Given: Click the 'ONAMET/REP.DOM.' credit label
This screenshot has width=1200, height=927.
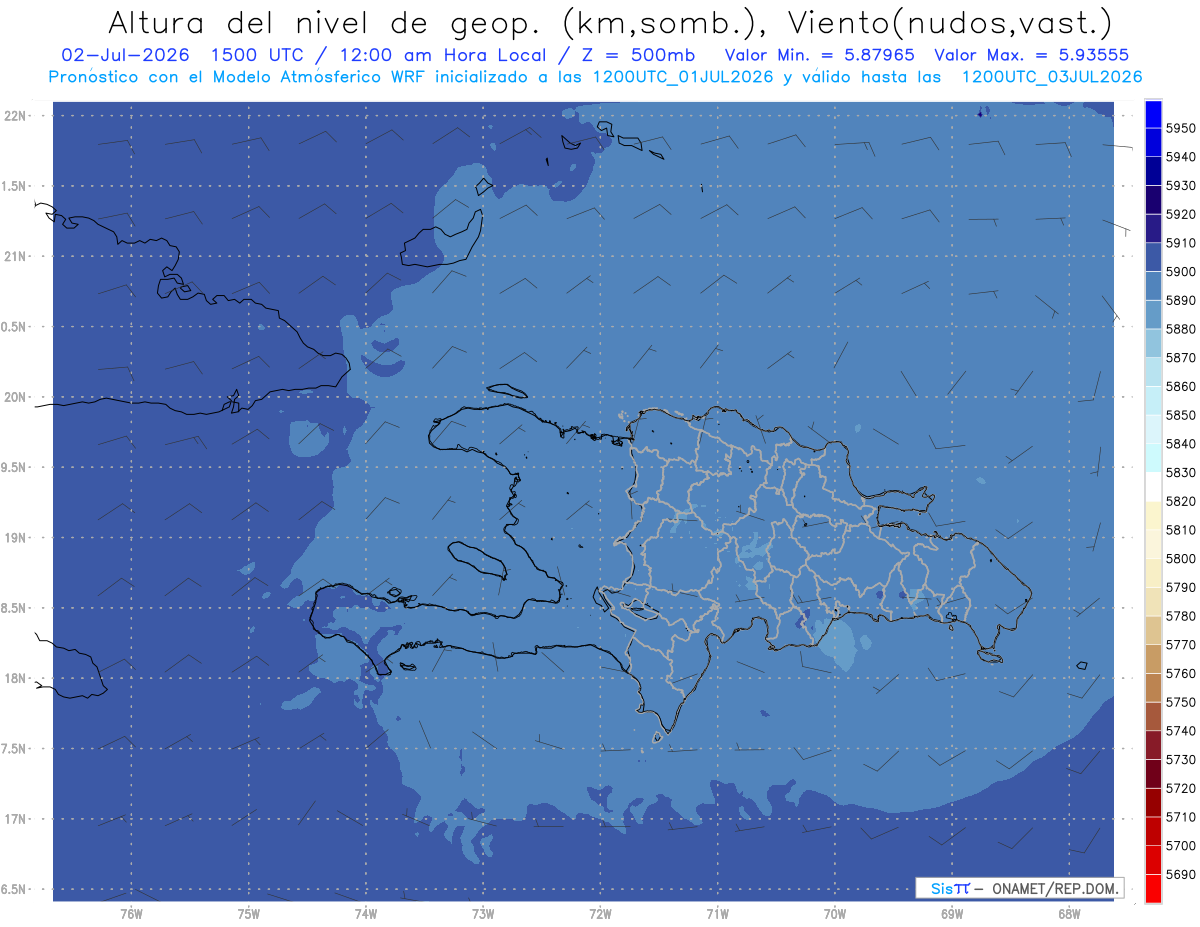Looking at the screenshot, I should [1056, 888].
